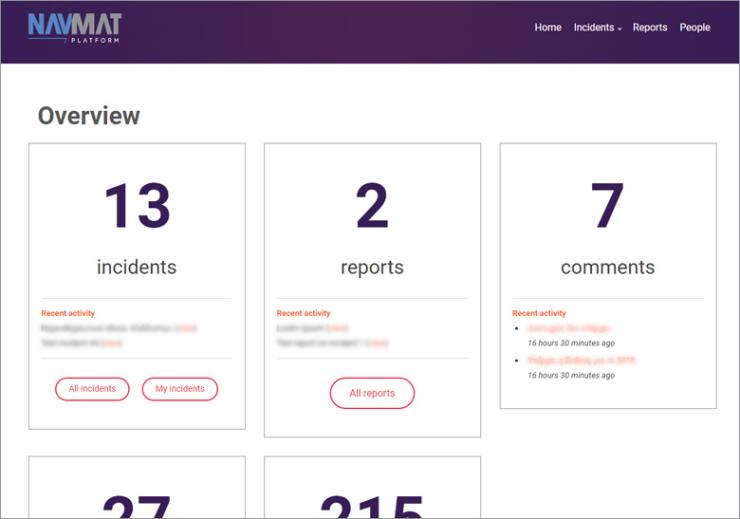Open the second recent activity incident entry
Viewport: 740px width, 519px height.
pos(81,343)
